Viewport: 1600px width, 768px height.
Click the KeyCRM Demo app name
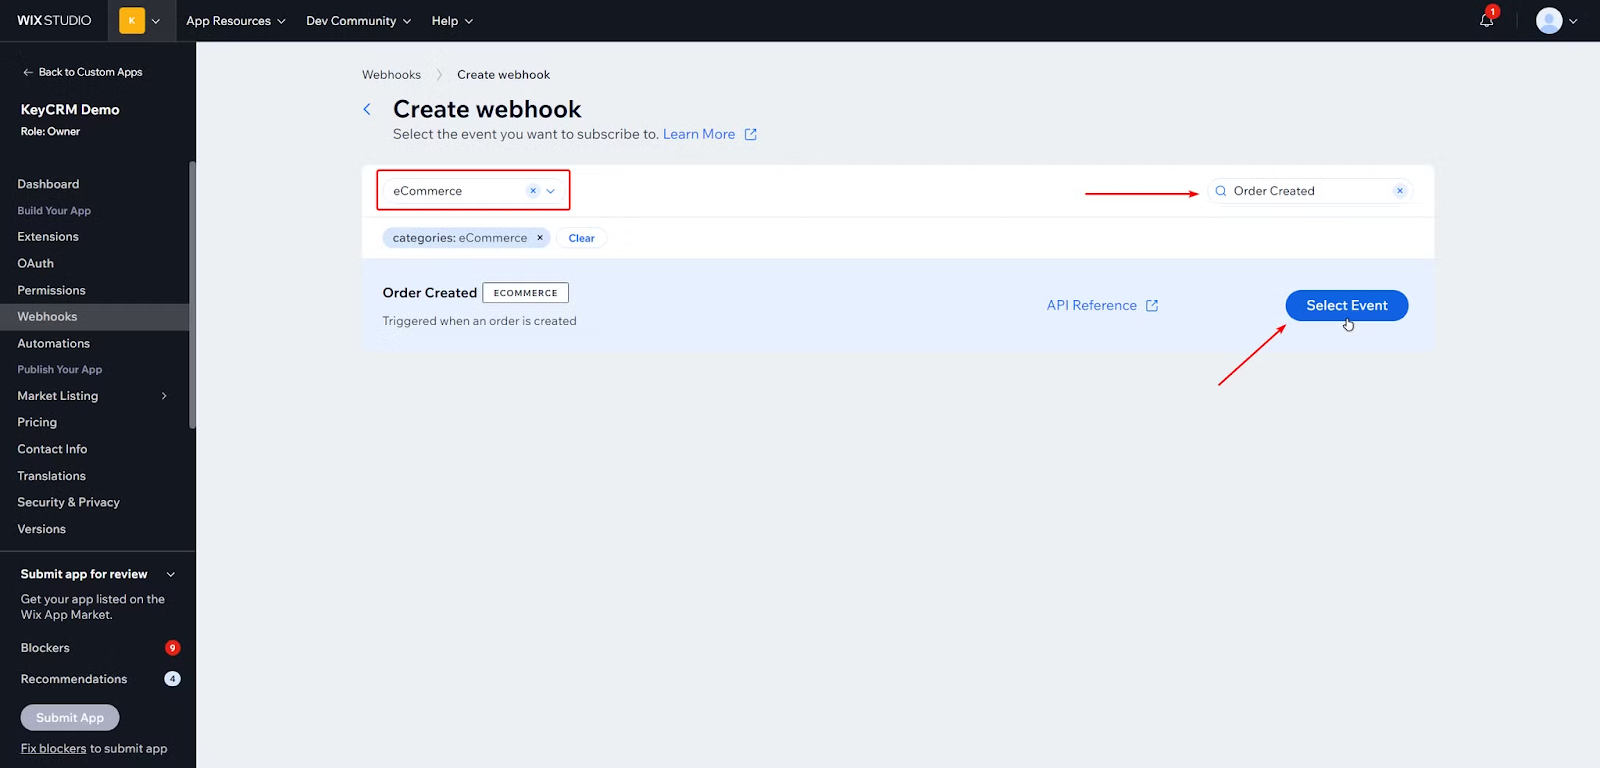tap(70, 110)
